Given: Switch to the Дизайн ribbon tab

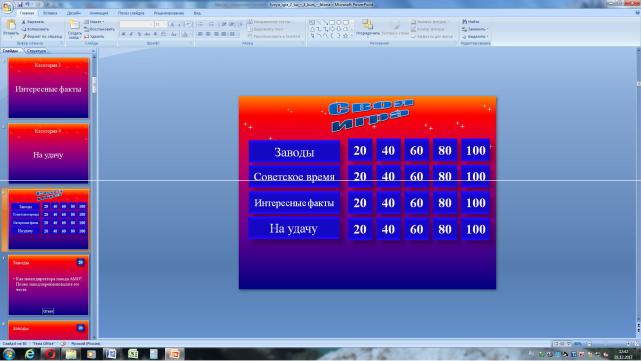Looking at the screenshot, I should tap(74, 13).
